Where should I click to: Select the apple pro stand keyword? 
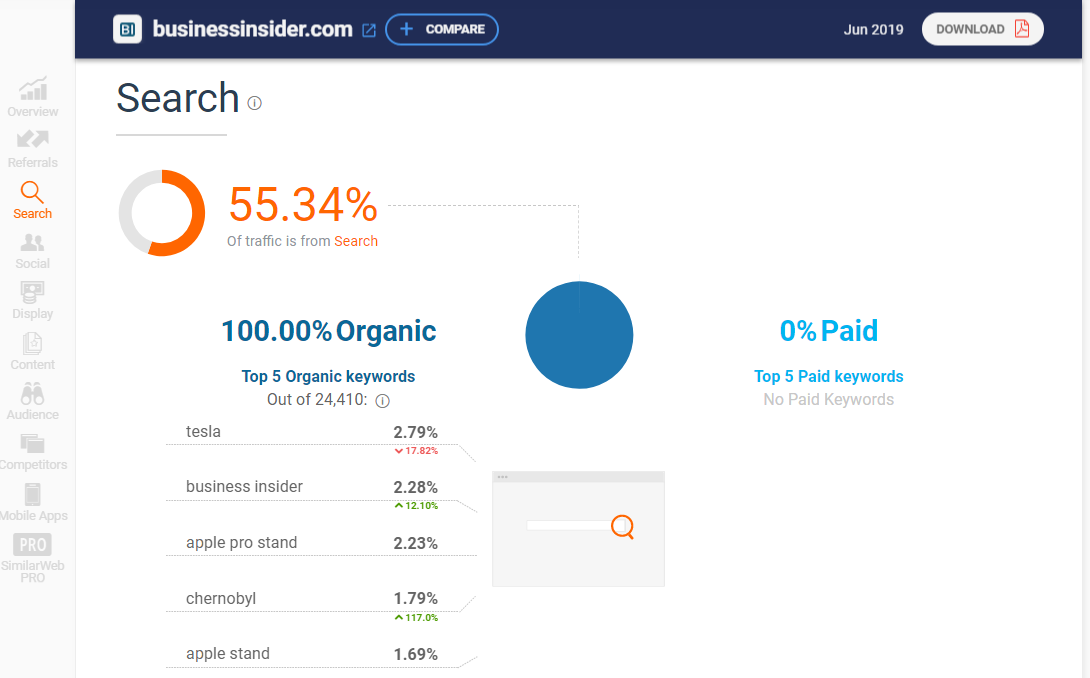[x=241, y=542]
